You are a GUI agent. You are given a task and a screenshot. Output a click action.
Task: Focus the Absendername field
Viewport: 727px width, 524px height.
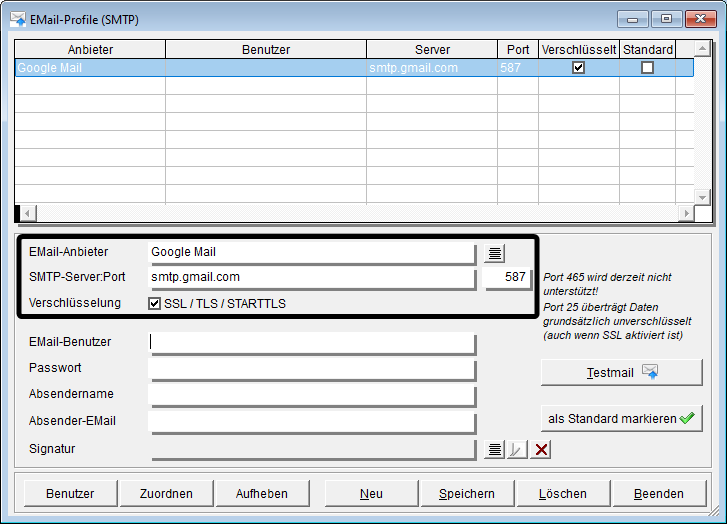[312, 395]
